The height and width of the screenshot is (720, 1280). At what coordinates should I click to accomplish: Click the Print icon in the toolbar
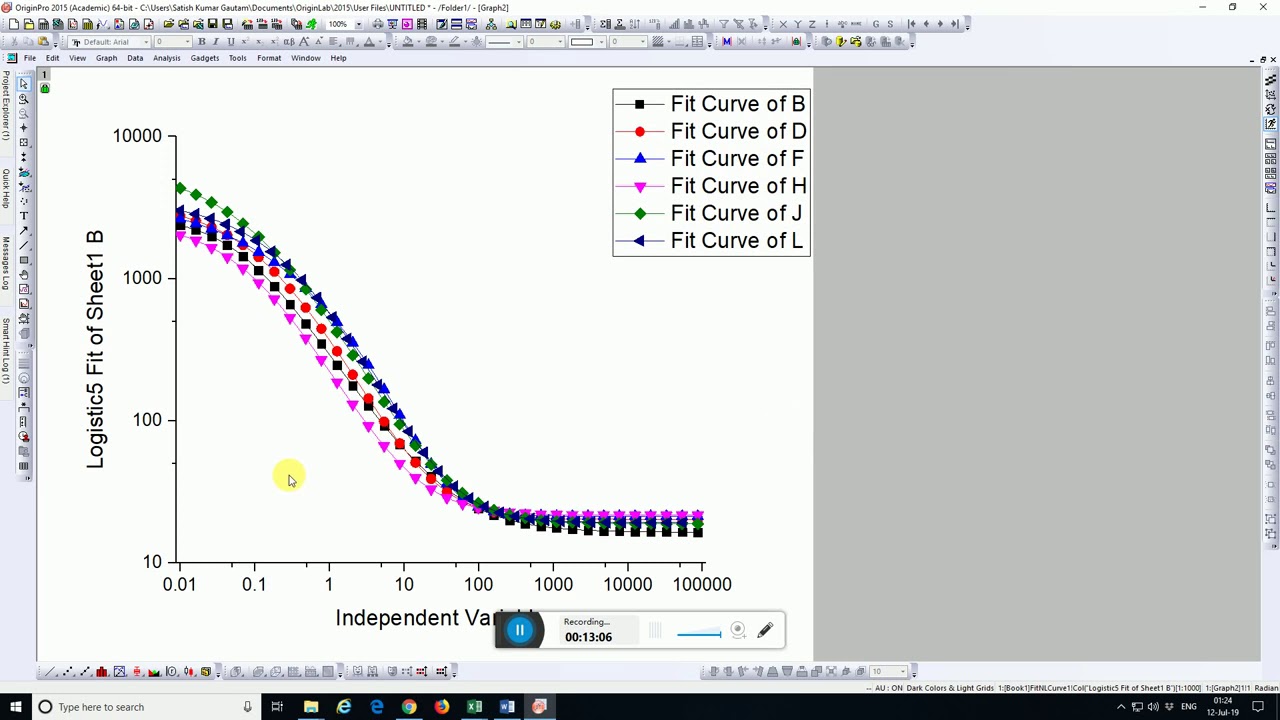pyautogui.click(x=378, y=24)
